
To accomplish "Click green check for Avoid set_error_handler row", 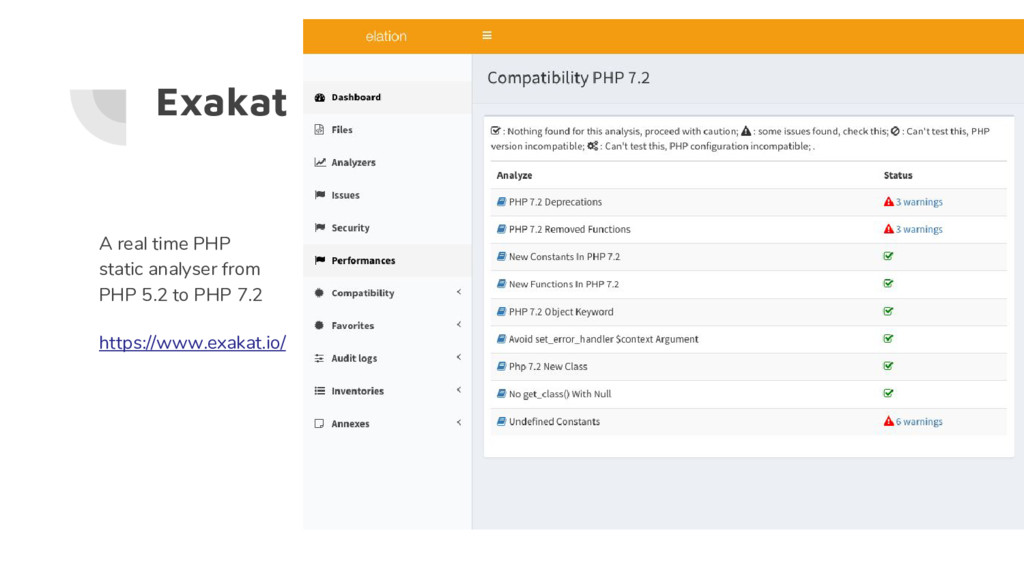I will click(888, 338).
